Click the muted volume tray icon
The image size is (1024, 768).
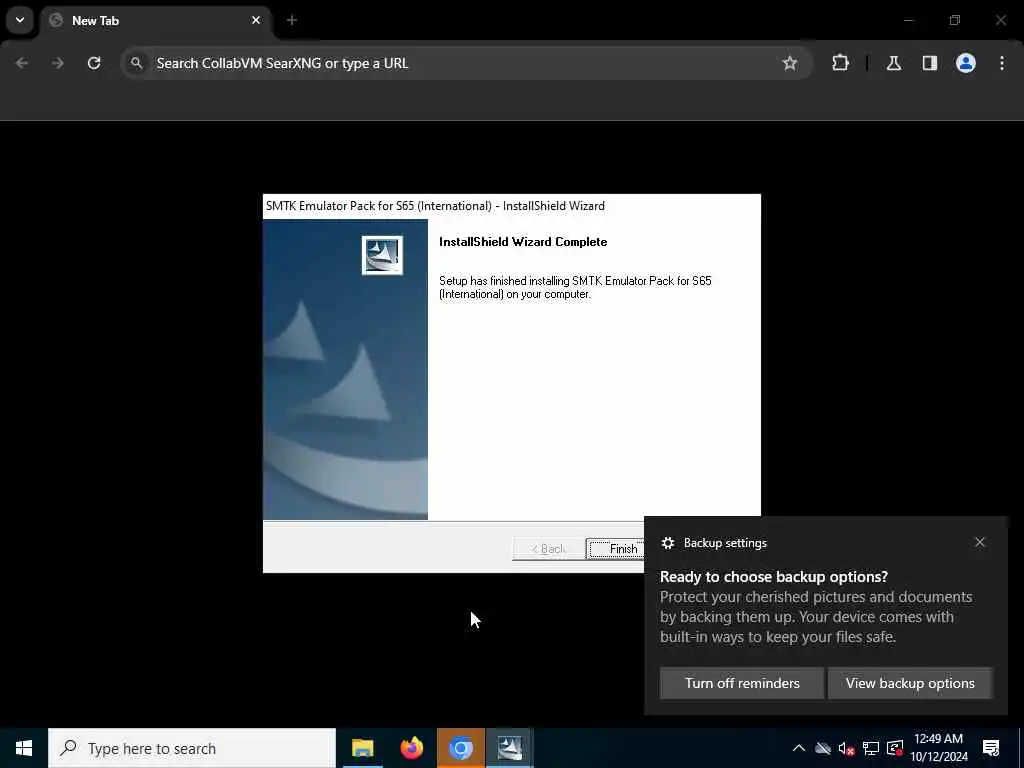846,748
